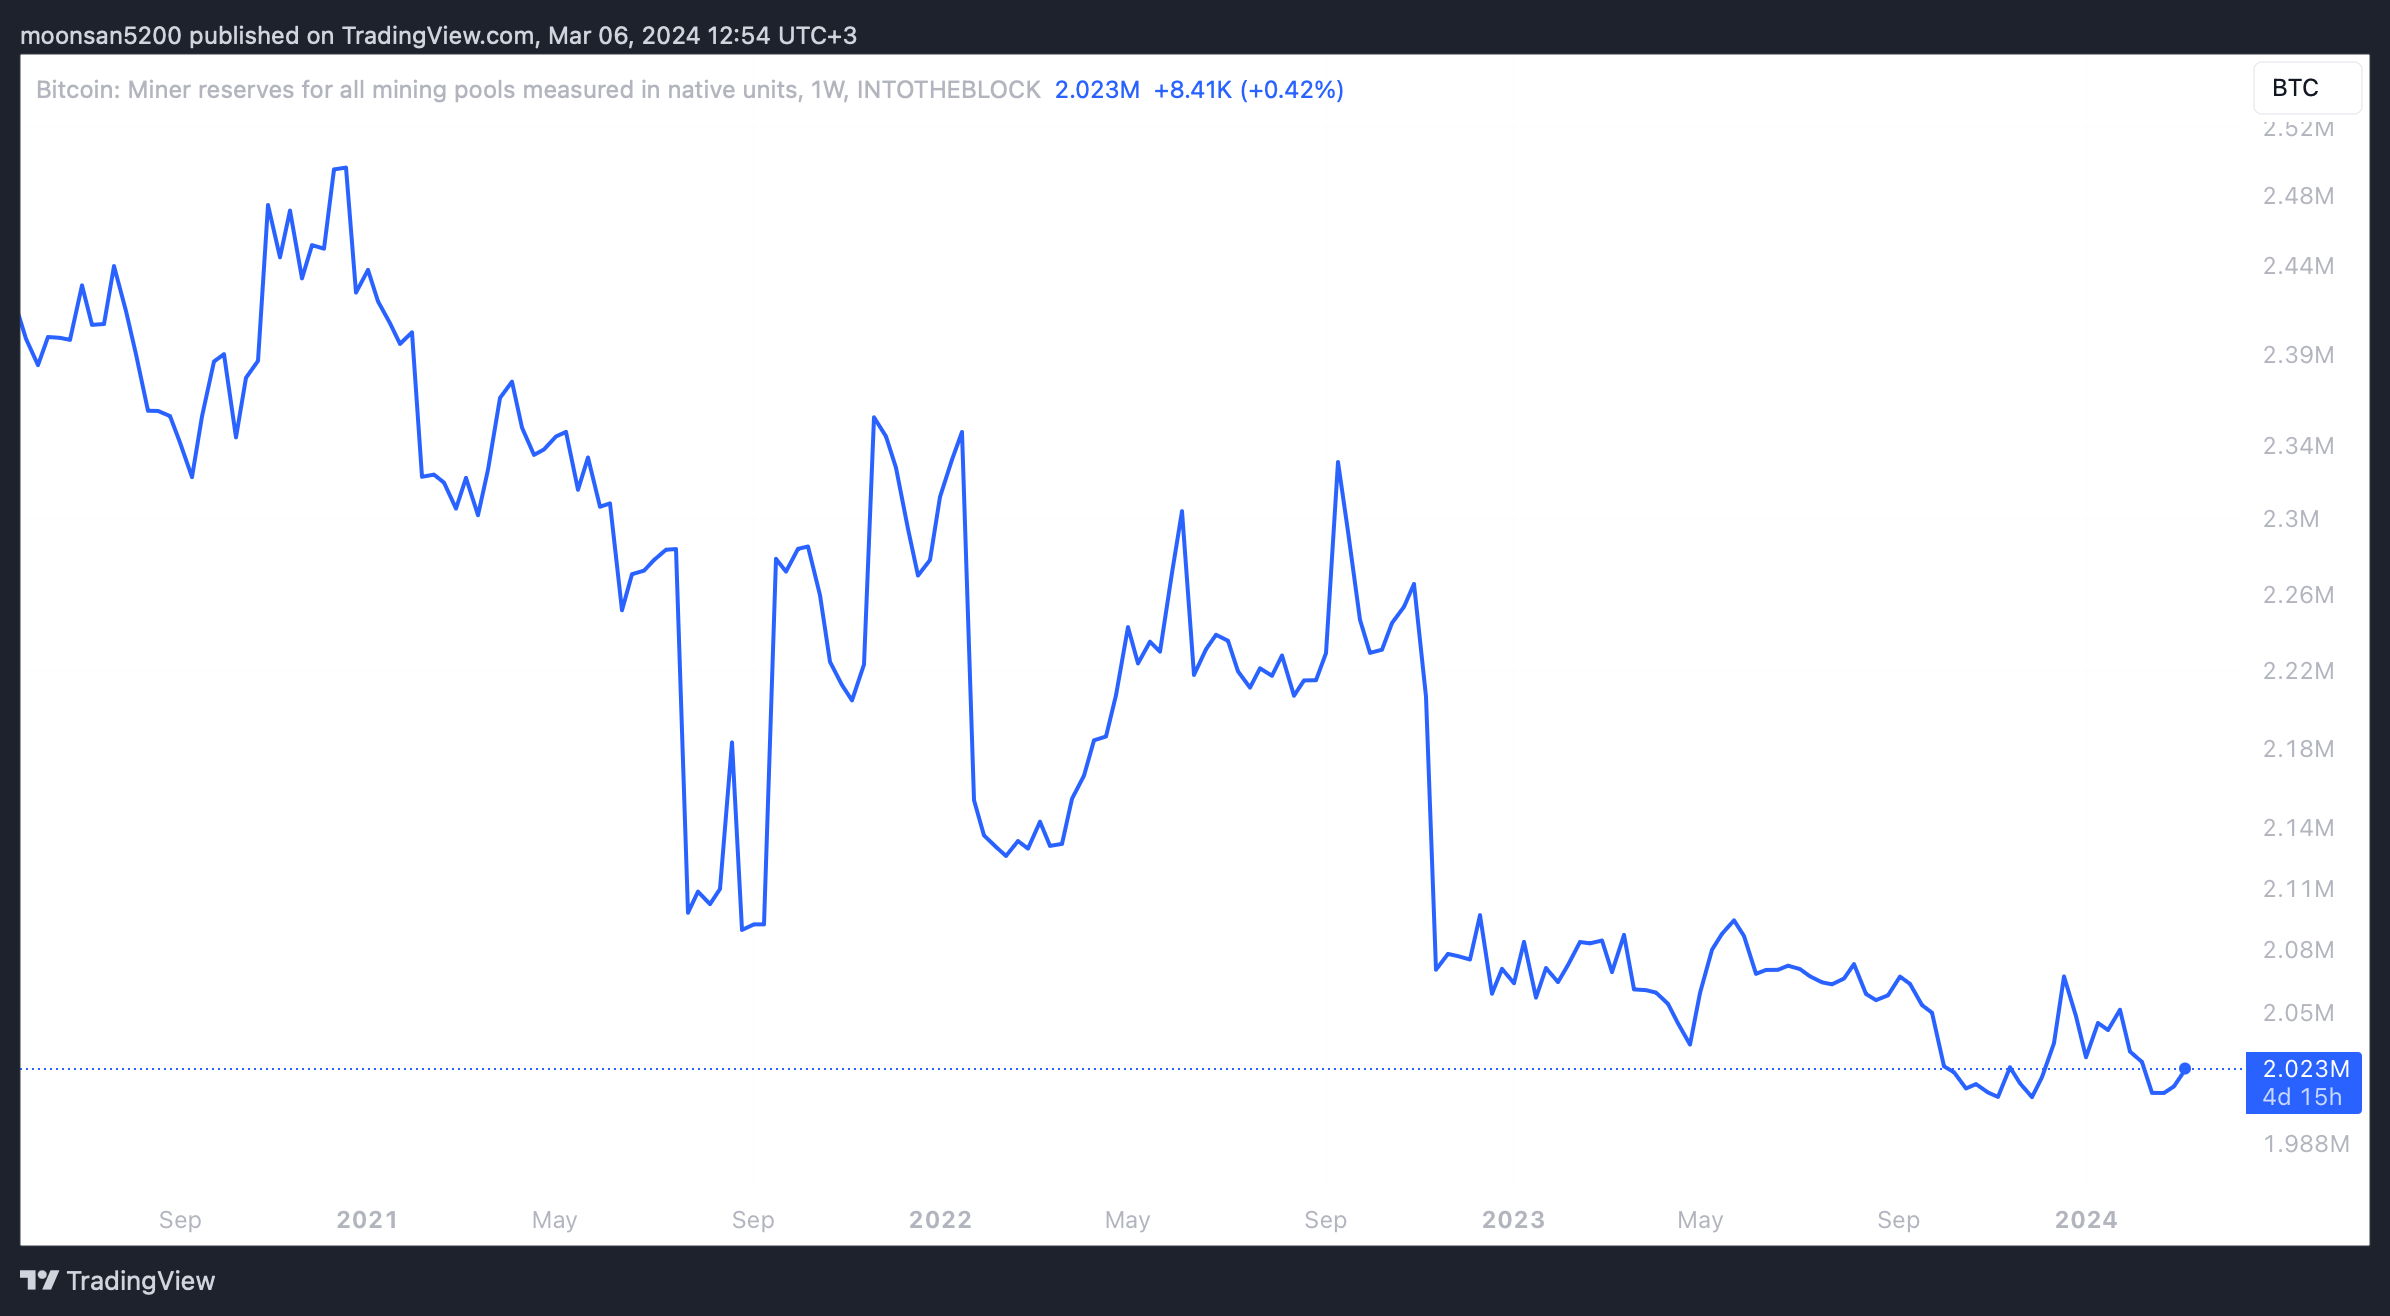Click the TradingView logo in footer
Screen dimensions: 2390x1316
(118, 1281)
